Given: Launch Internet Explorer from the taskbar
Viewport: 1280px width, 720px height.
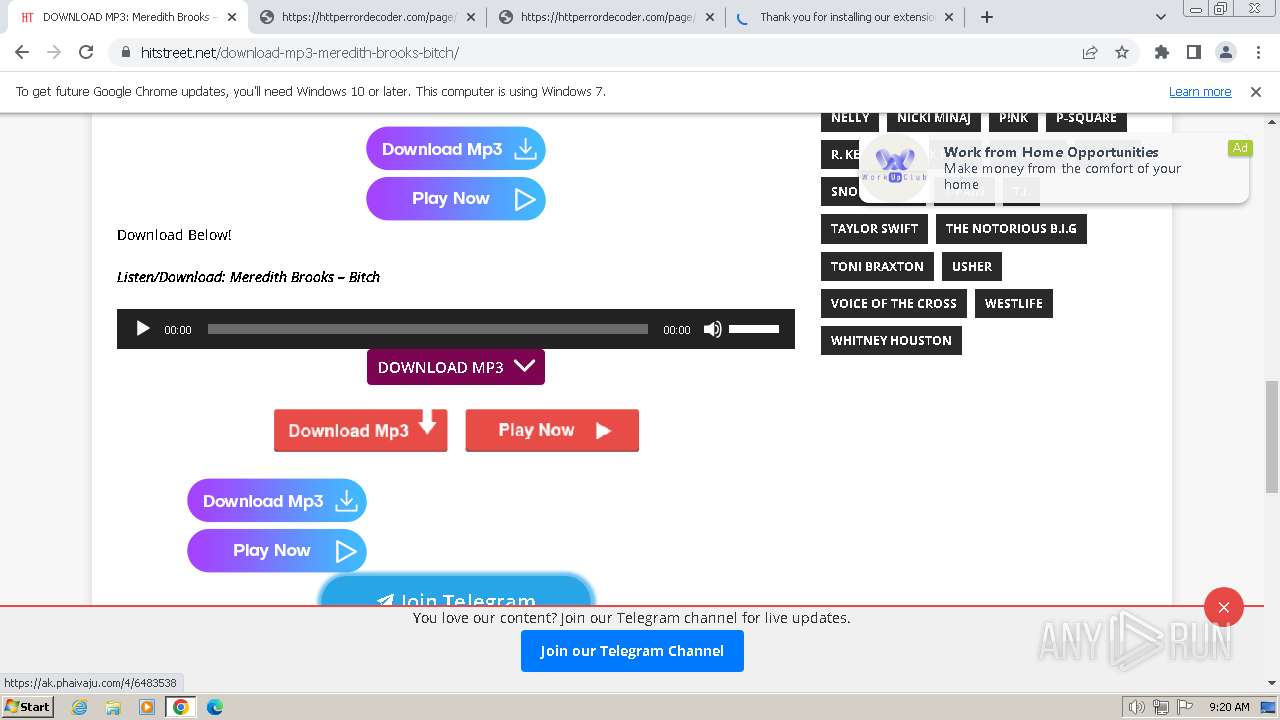Looking at the screenshot, I should click(79, 707).
